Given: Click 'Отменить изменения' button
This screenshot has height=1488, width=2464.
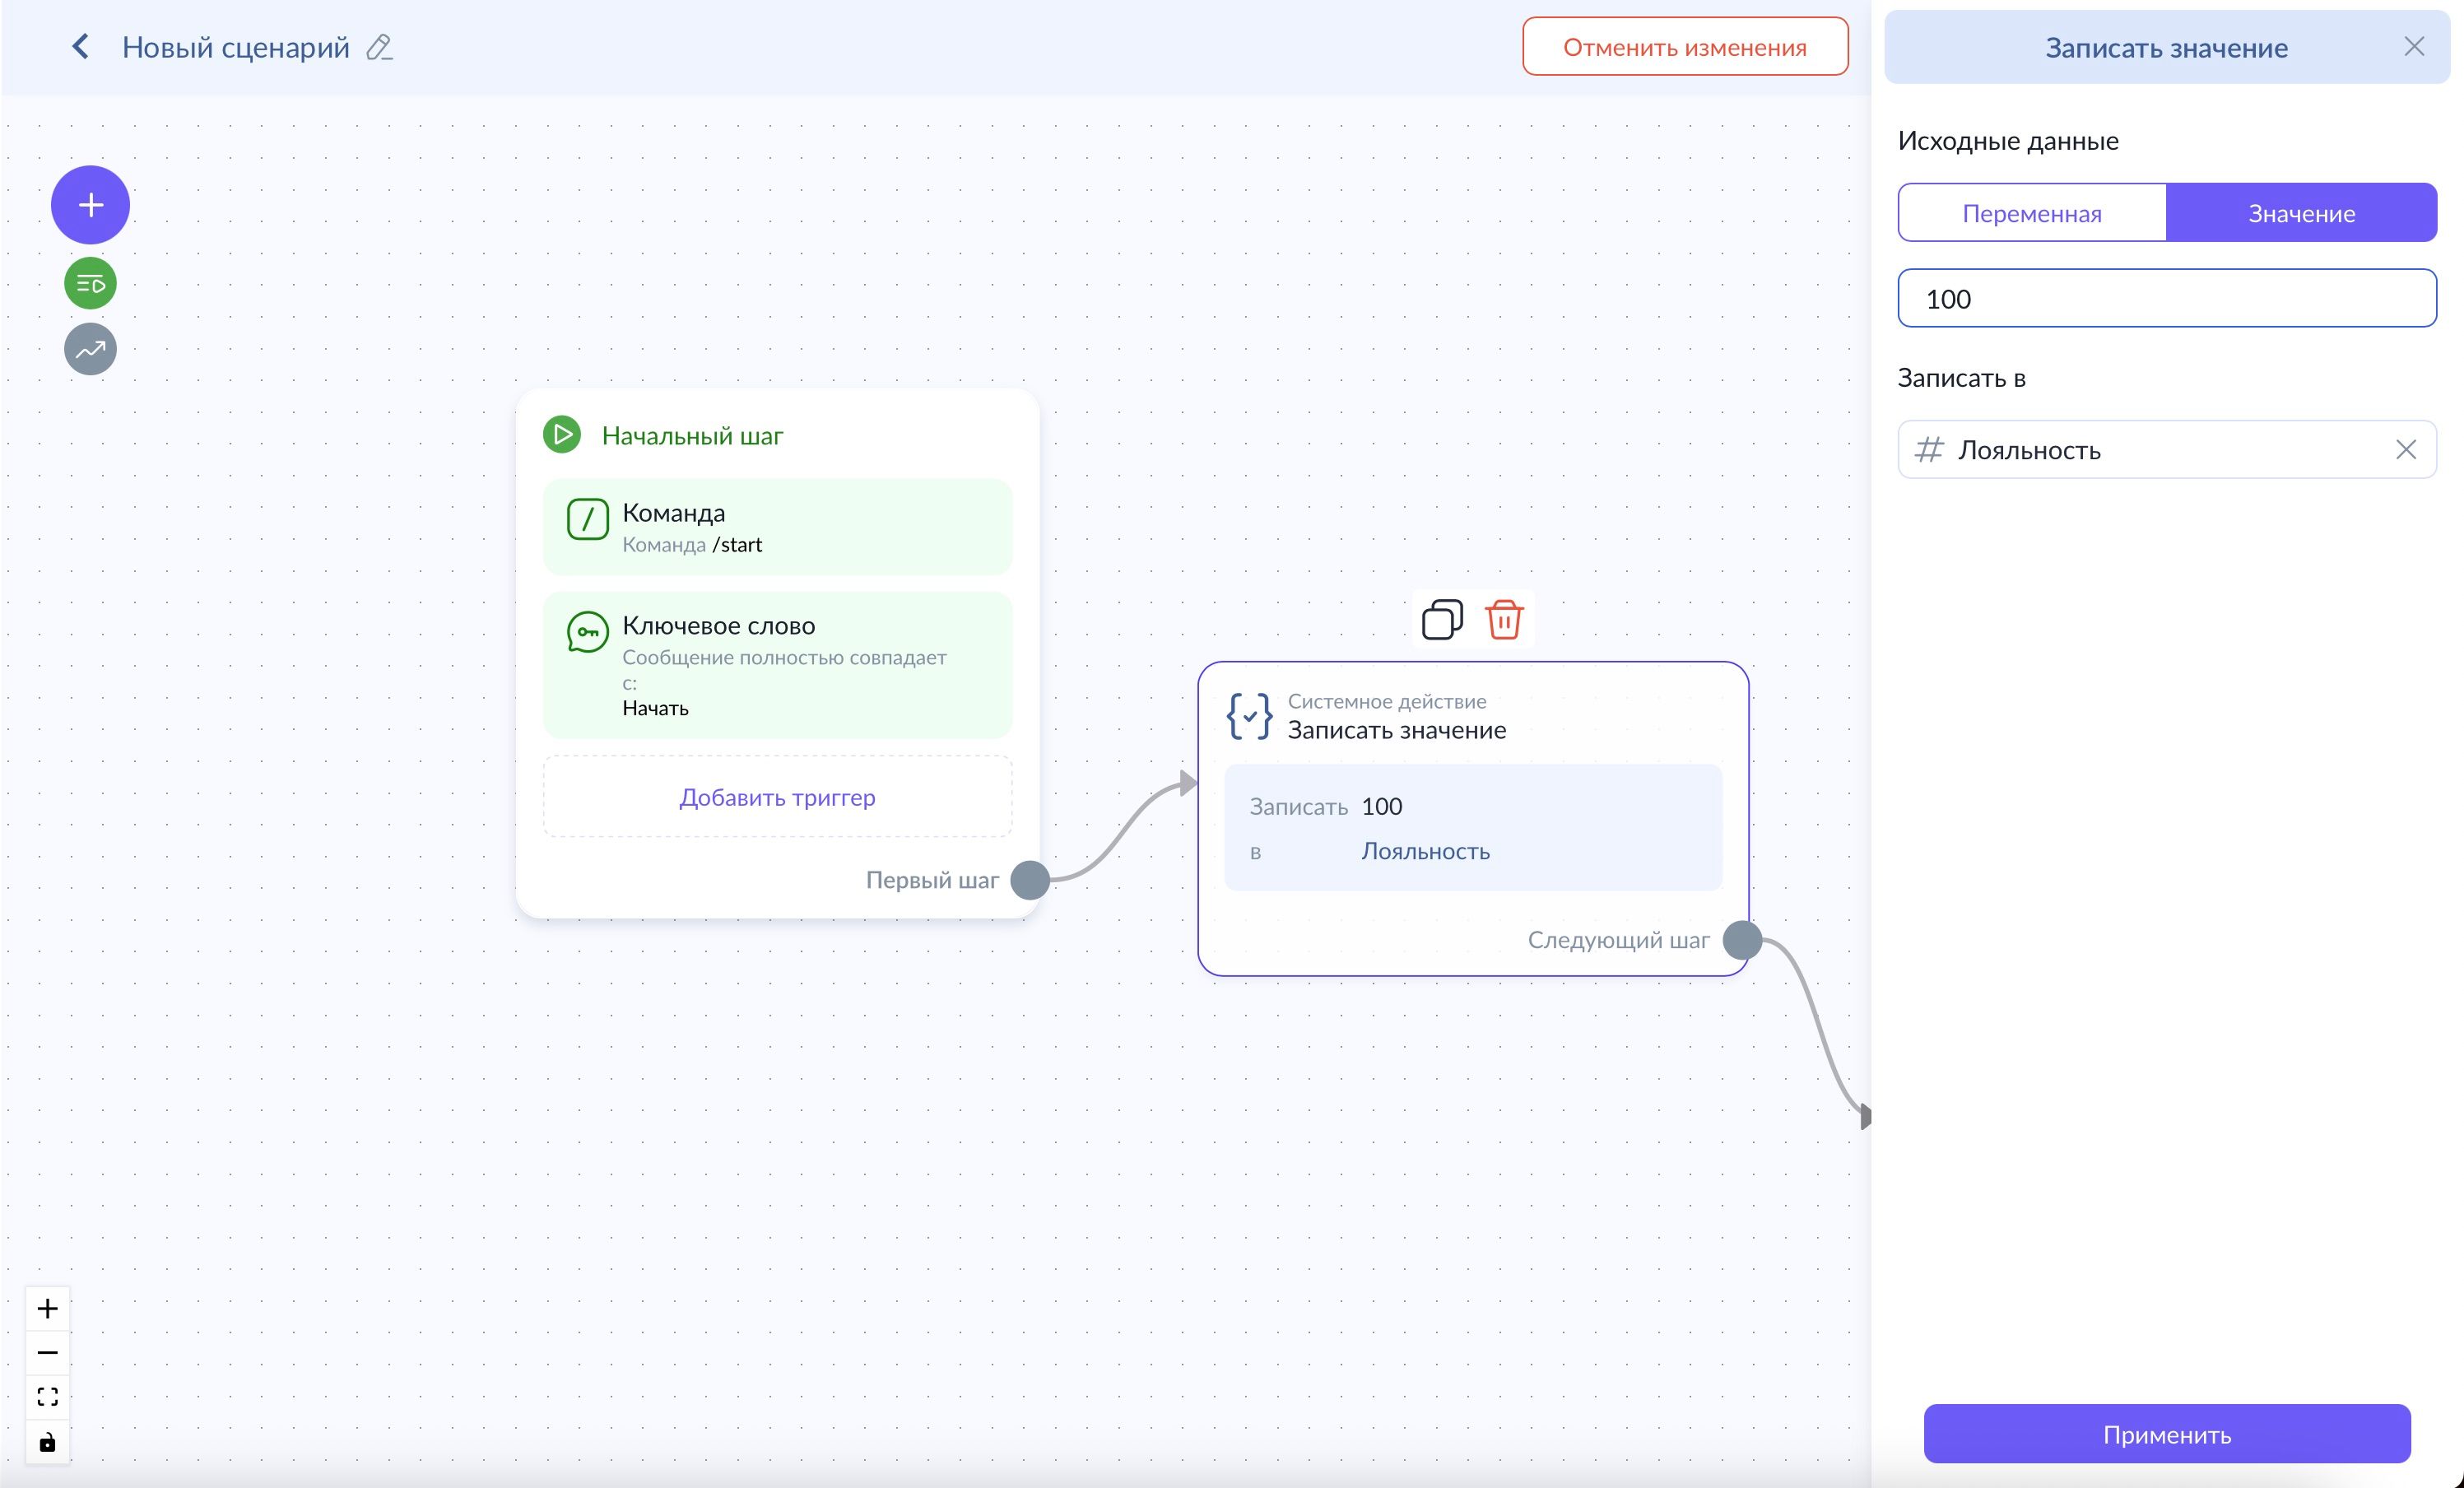Looking at the screenshot, I should coord(1684,47).
